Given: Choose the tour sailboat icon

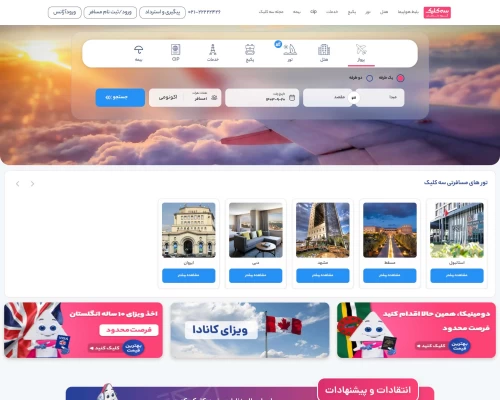Looking at the screenshot, I should point(290,53).
